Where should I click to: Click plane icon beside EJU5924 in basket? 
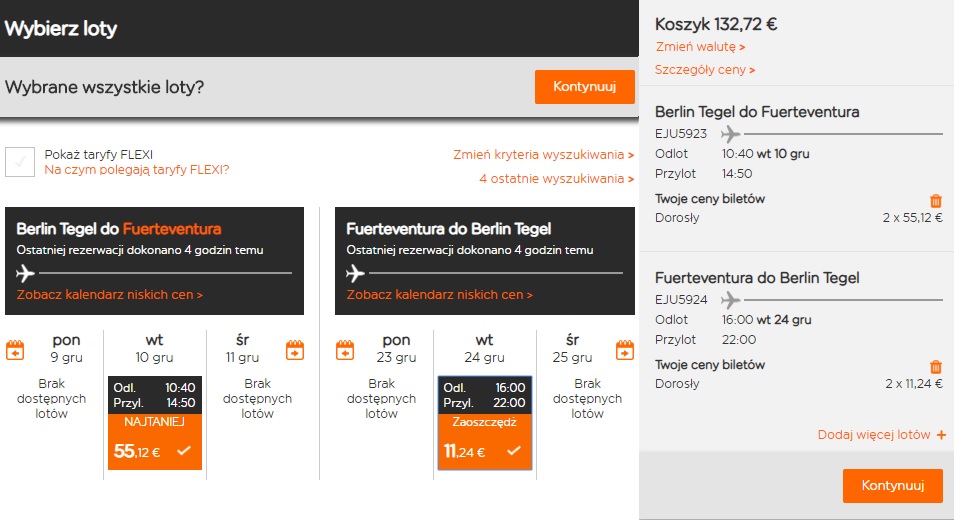[x=730, y=299]
